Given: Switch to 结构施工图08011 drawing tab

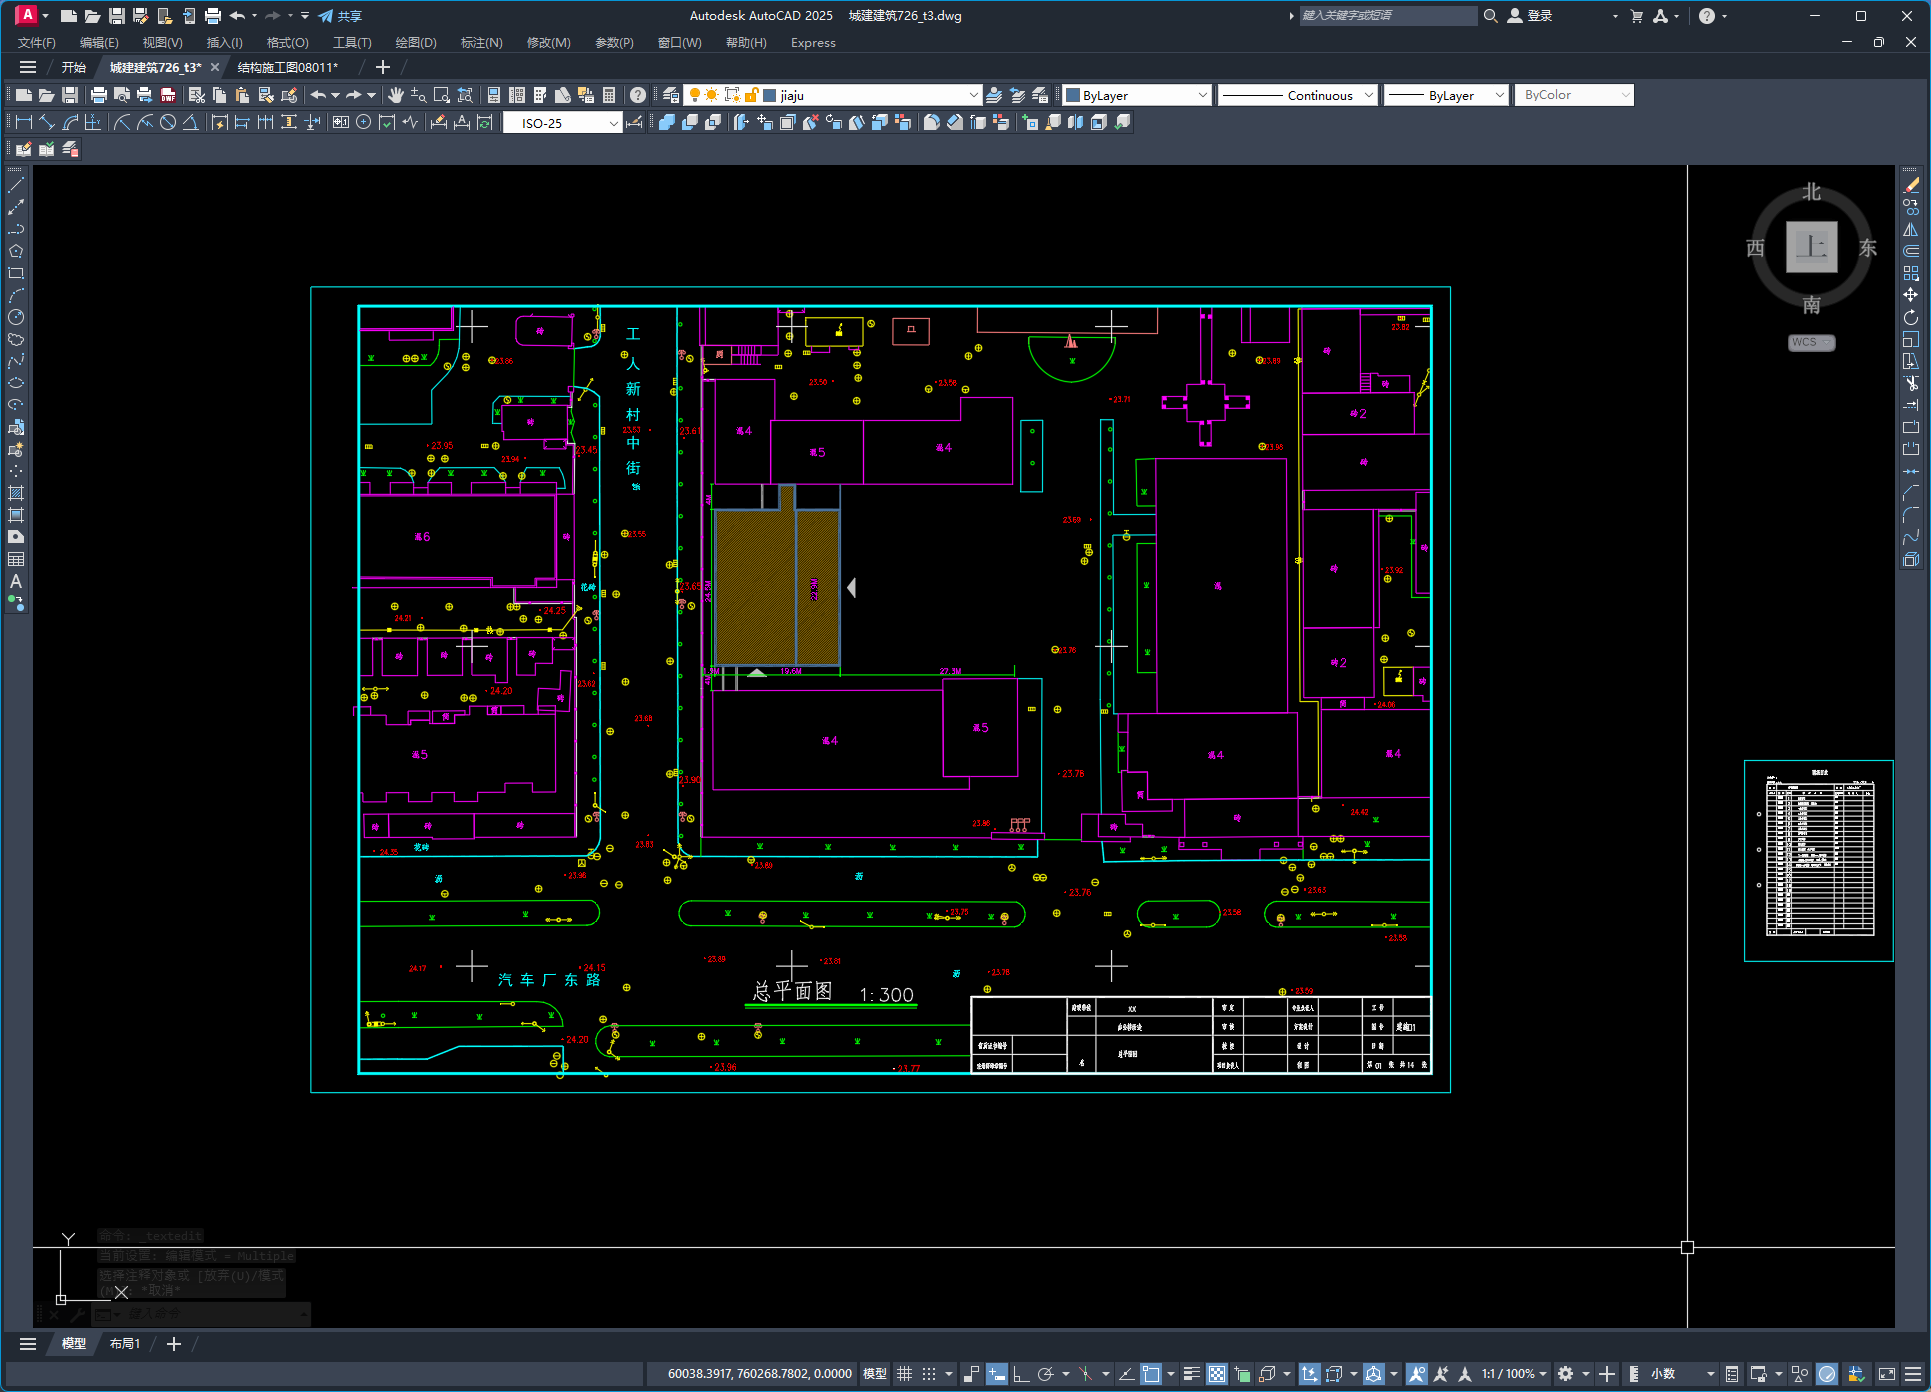Looking at the screenshot, I should [x=288, y=67].
